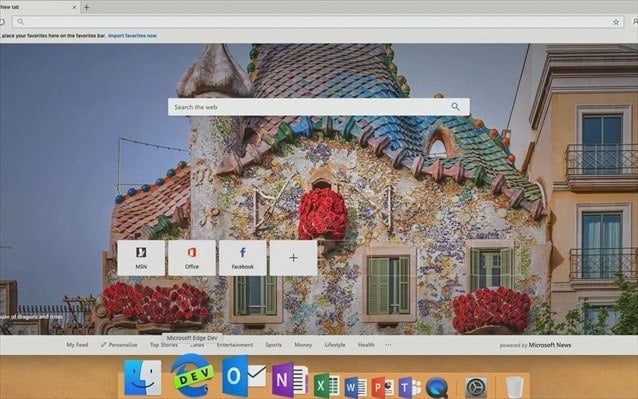Focus the Search the web box

(x=318, y=107)
